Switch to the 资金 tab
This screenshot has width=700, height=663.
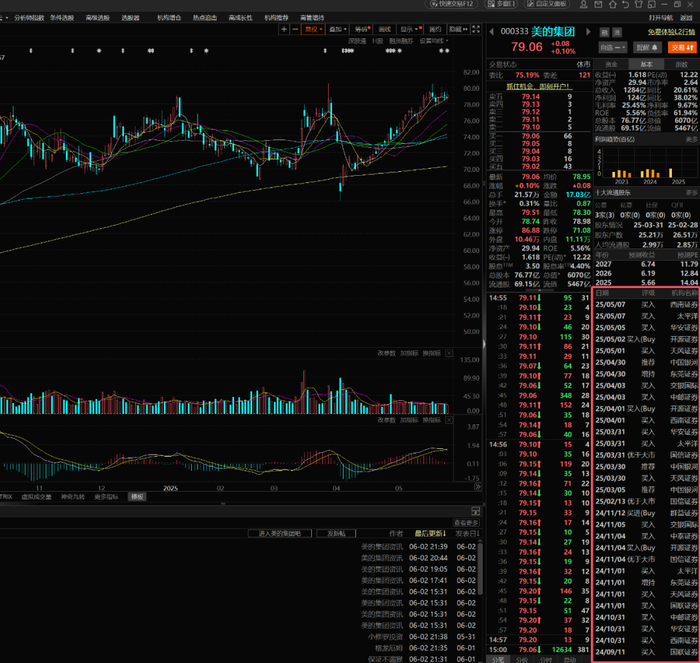tap(612, 63)
